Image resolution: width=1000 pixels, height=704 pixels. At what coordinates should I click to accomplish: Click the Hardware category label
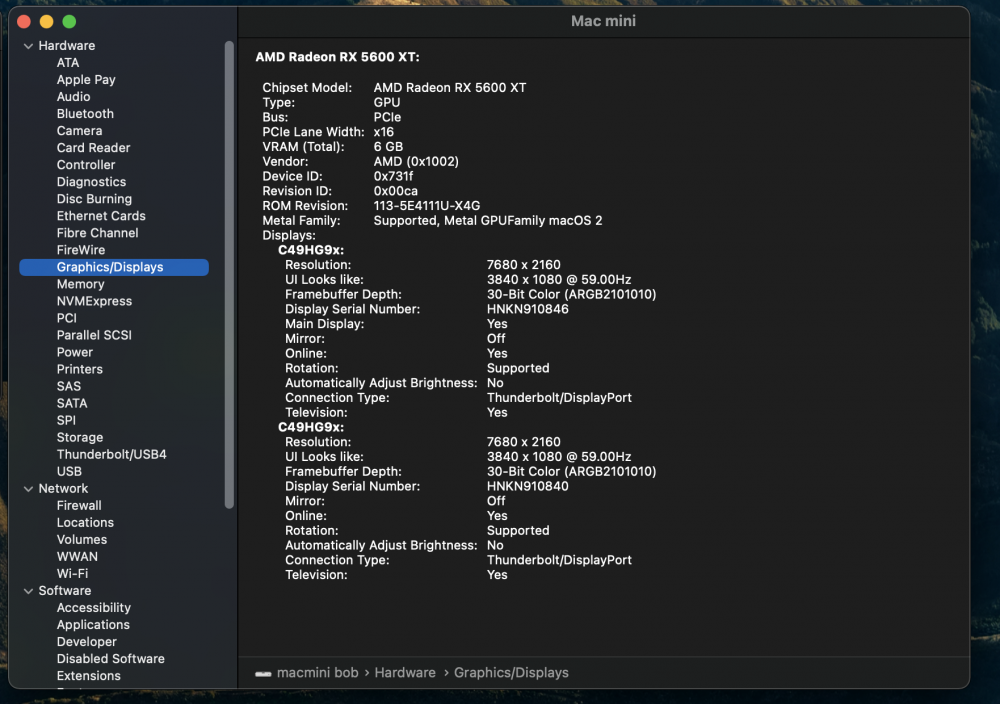point(66,46)
